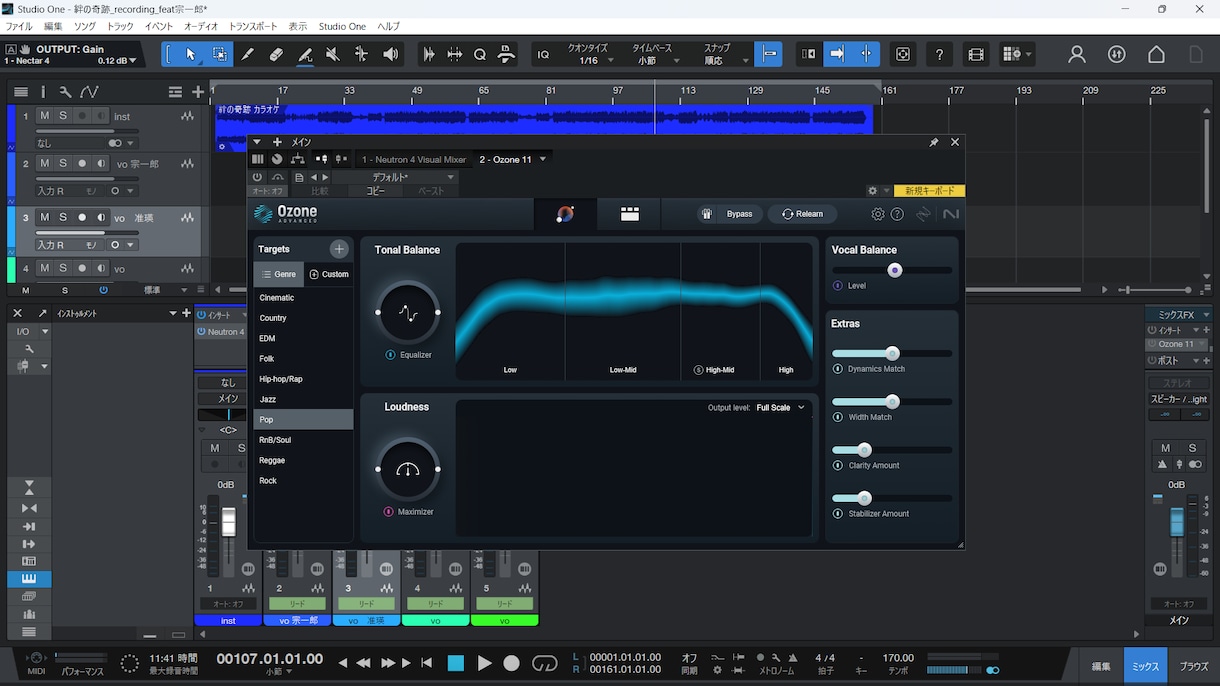This screenshot has width=1220, height=686.
Task: Expand the plugin selector arrow beside Ozone 11
Action: (x=543, y=159)
